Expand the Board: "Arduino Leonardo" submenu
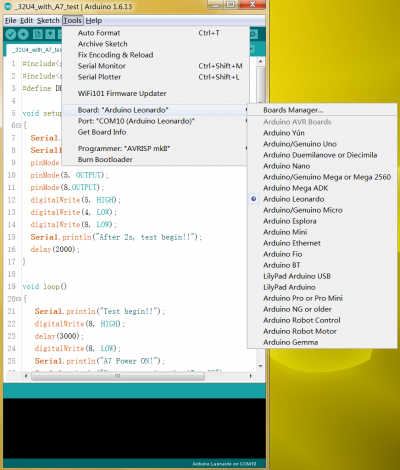This screenshot has height=470, width=400. 156,110
